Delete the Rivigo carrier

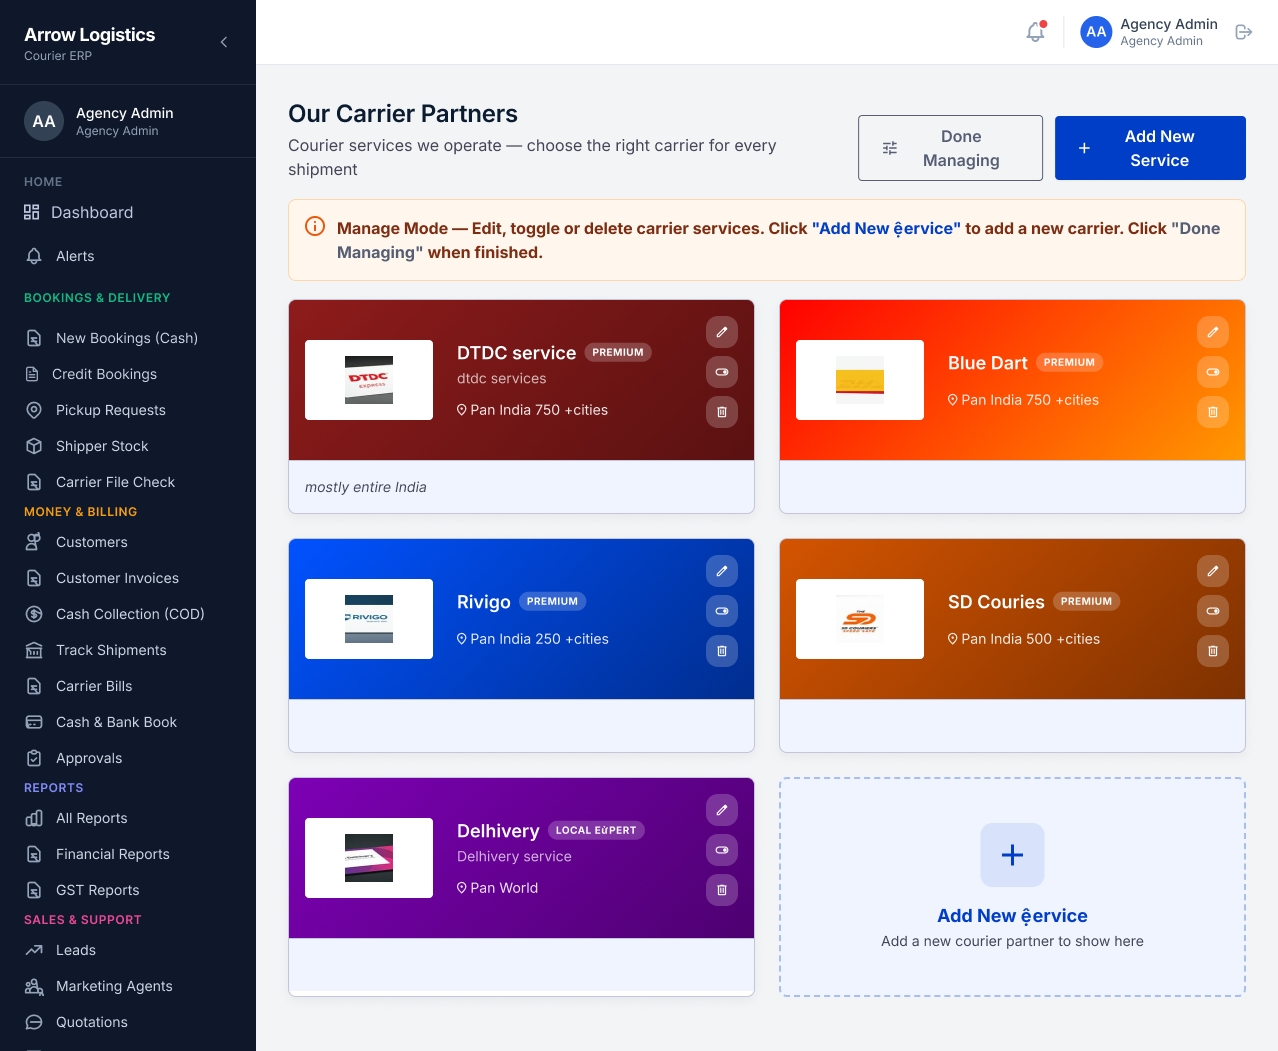coord(722,651)
